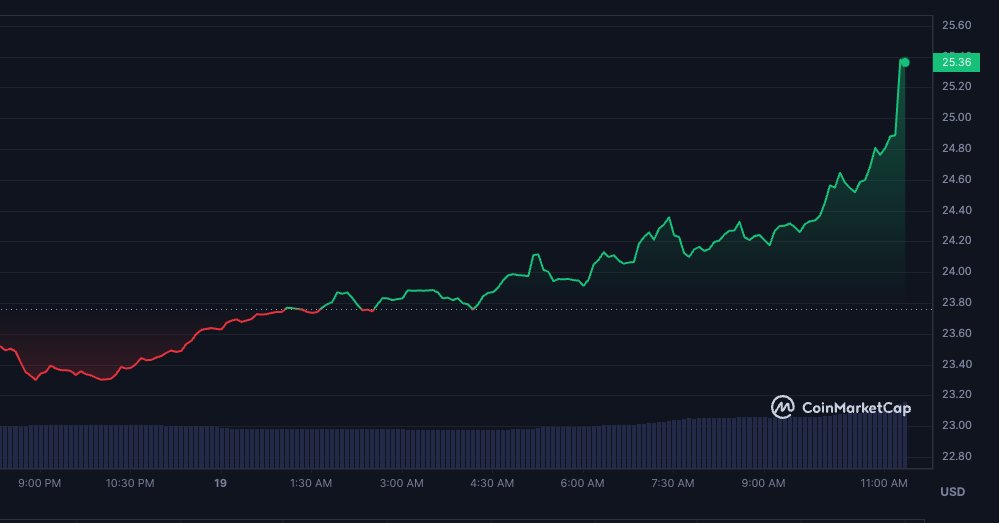Click the 25.20 price axis value

click(956, 86)
